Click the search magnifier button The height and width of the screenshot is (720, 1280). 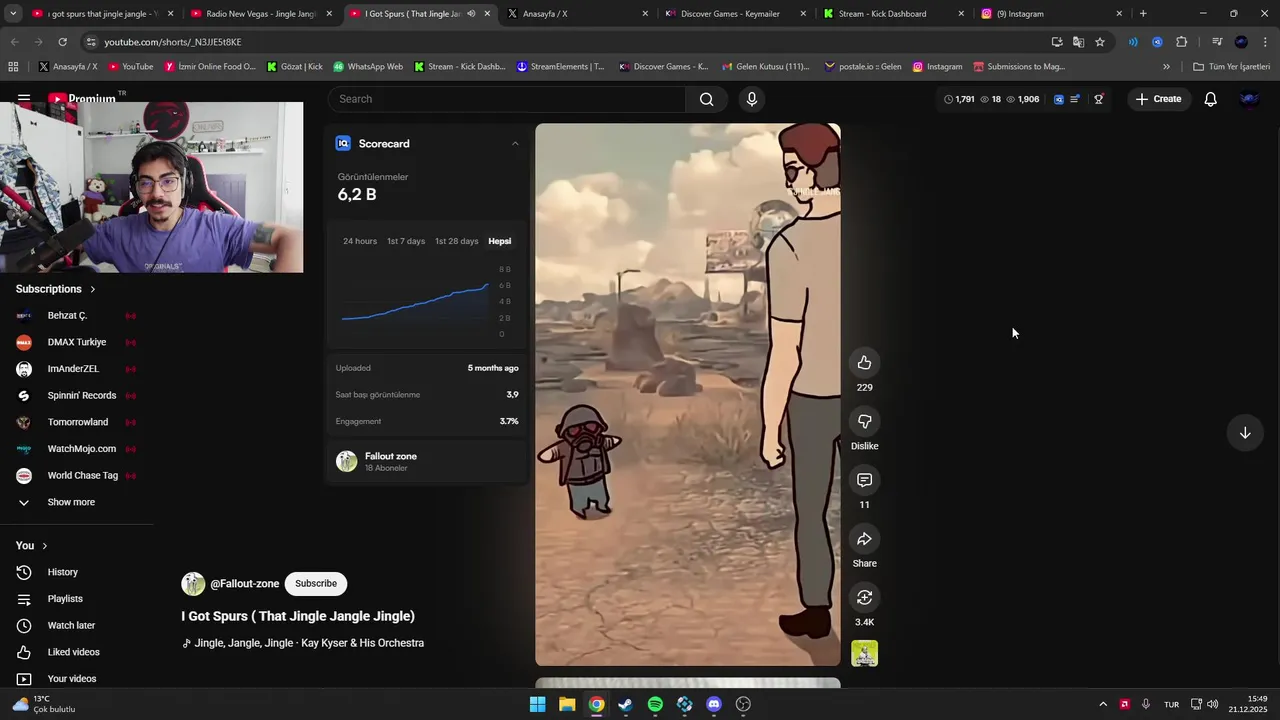706,99
